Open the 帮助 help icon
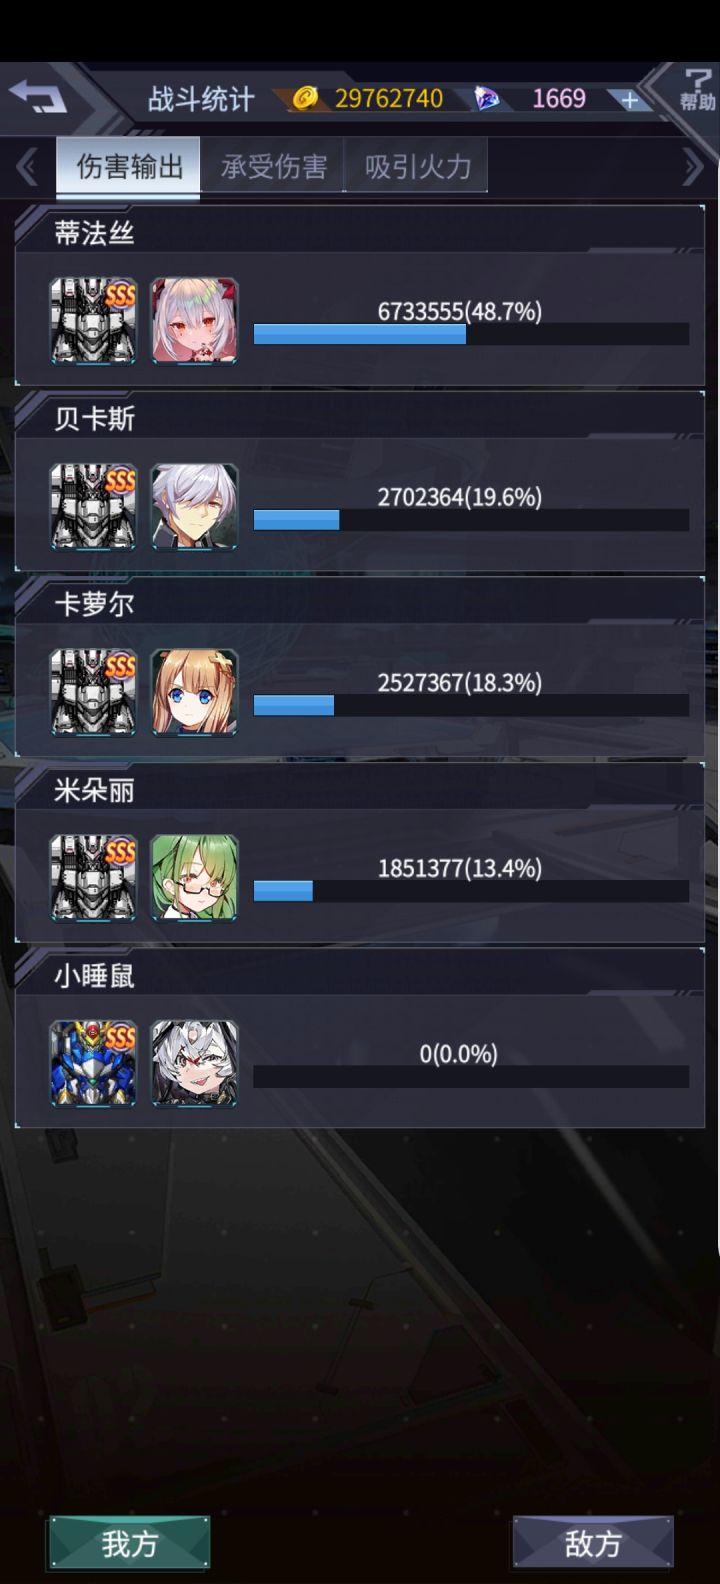Viewport: 720px width, 1584px height. 697,90
